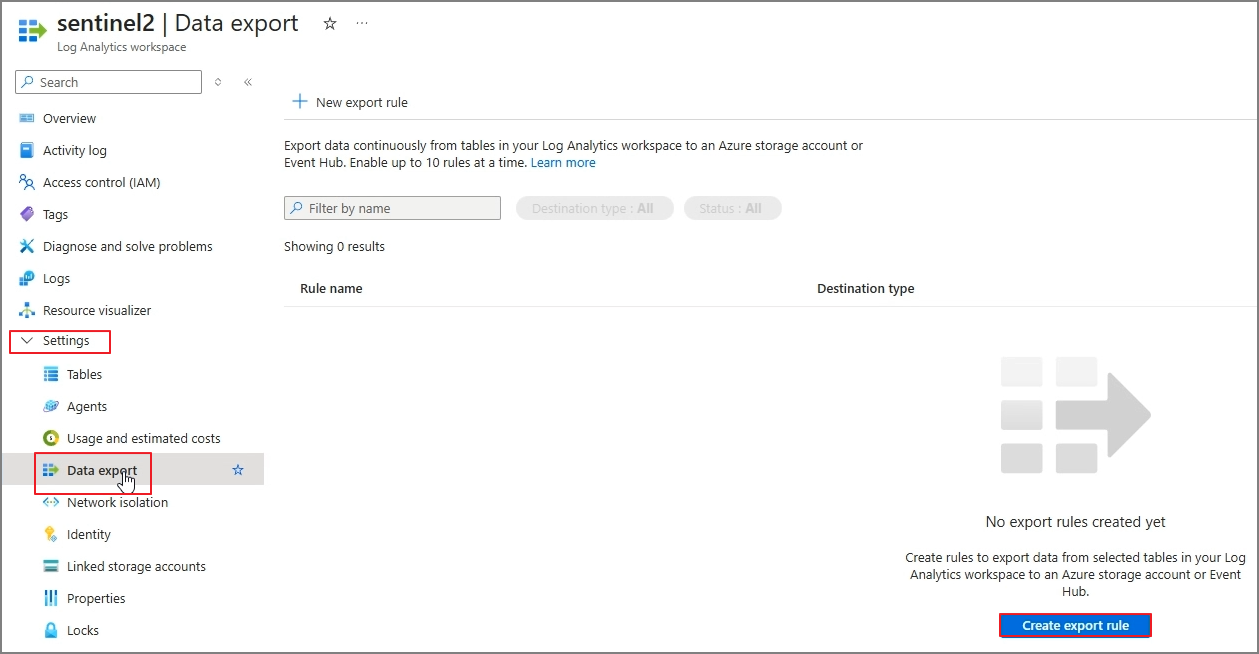The width and height of the screenshot is (1259, 654).
Task: Click the Locks padlock icon
Action: click(51, 630)
